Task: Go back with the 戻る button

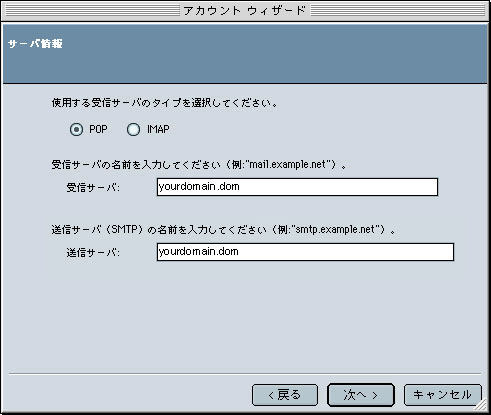Action: (x=285, y=395)
